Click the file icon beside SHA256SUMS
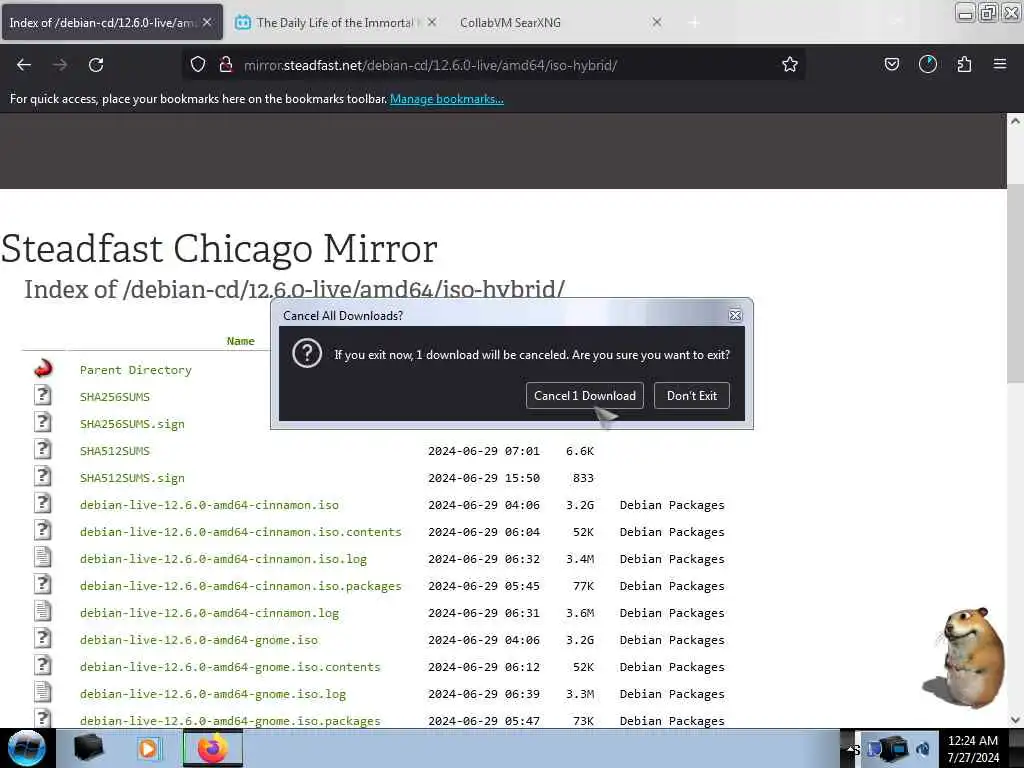 click(42, 395)
